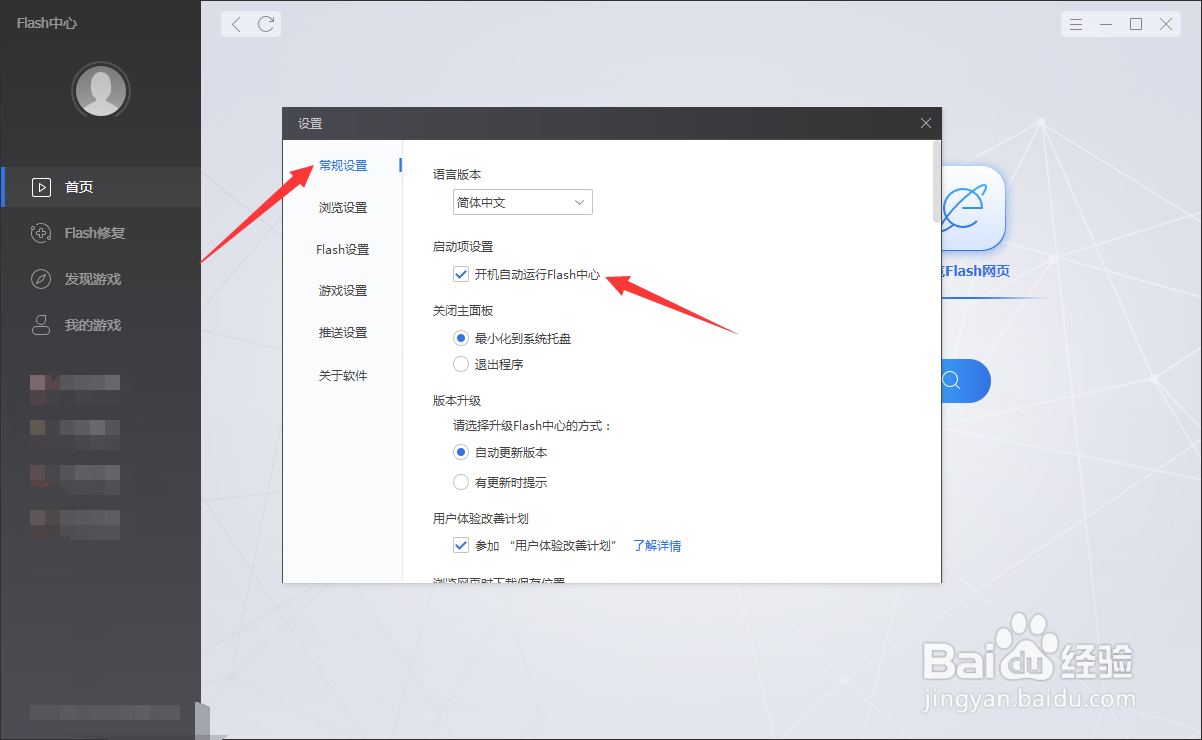
Task: Switch to Flash设置 tab
Action: (343, 249)
